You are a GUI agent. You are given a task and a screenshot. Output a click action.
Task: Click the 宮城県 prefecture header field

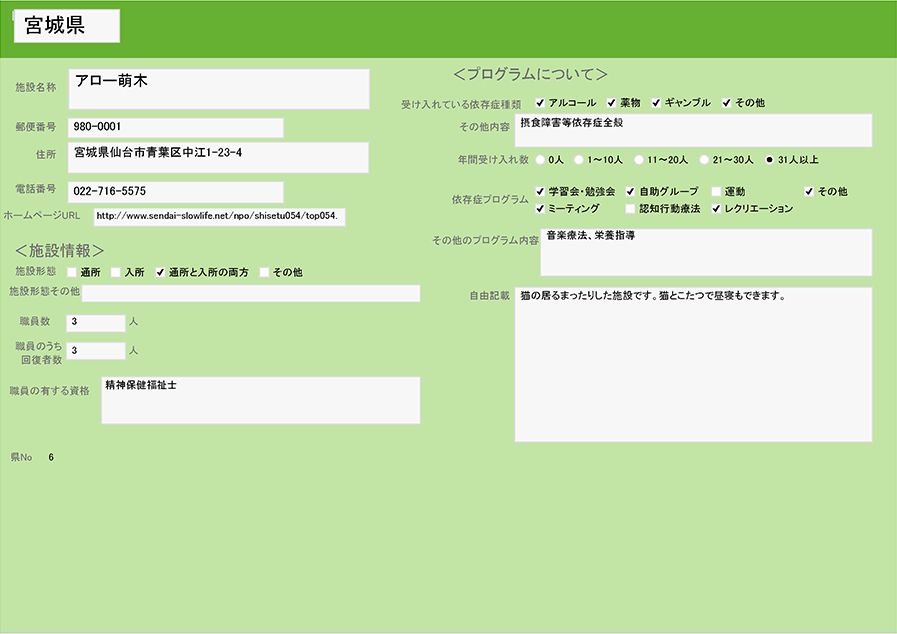coord(67,27)
